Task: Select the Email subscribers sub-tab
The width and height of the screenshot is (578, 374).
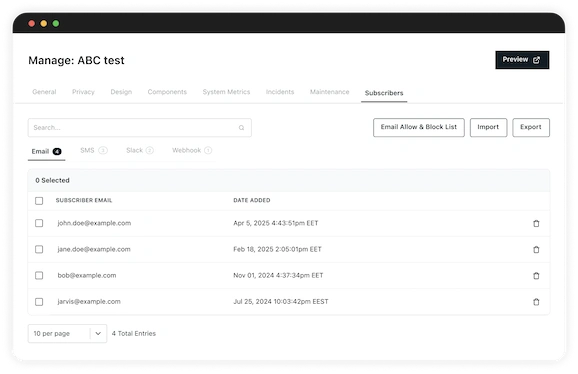Action: tap(46, 151)
